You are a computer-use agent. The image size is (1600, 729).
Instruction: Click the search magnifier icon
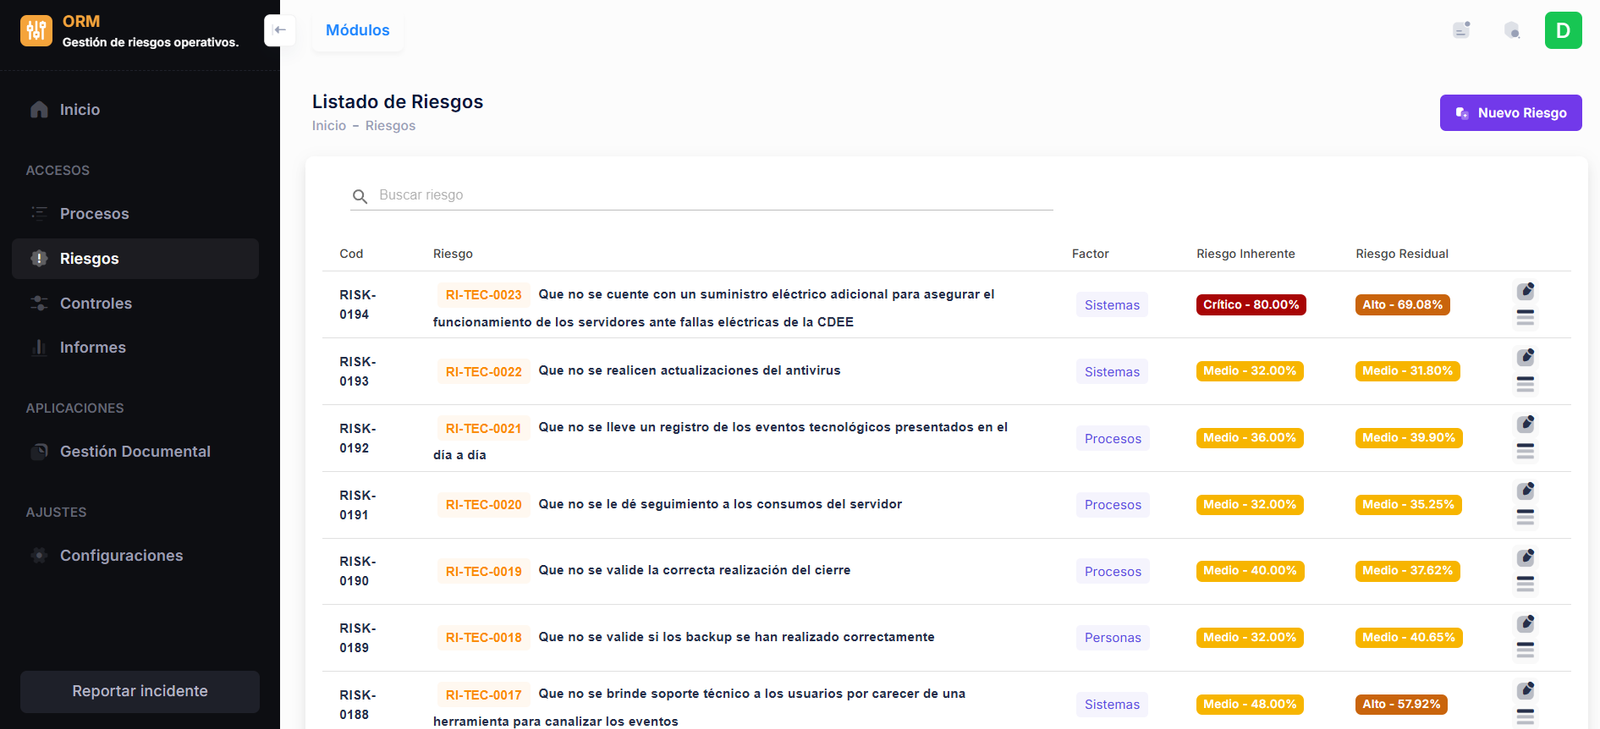[x=360, y=196]
